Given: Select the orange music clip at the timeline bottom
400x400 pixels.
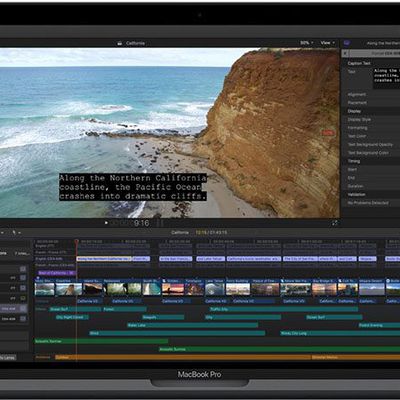Looking at the screenshot, I should tap(183, 357).
